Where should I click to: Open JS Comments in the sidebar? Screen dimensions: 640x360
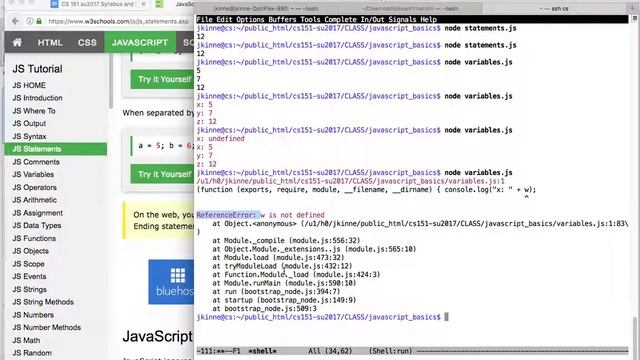point(36,162)
